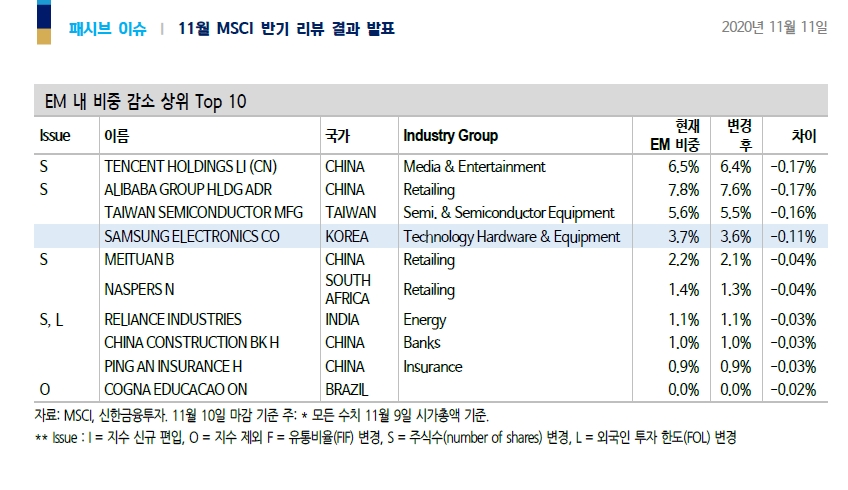Click the '11월 MSCI 반기 리뷰 결과 발표' title
This screenshot has height=490, width=848.
[287, 28]
